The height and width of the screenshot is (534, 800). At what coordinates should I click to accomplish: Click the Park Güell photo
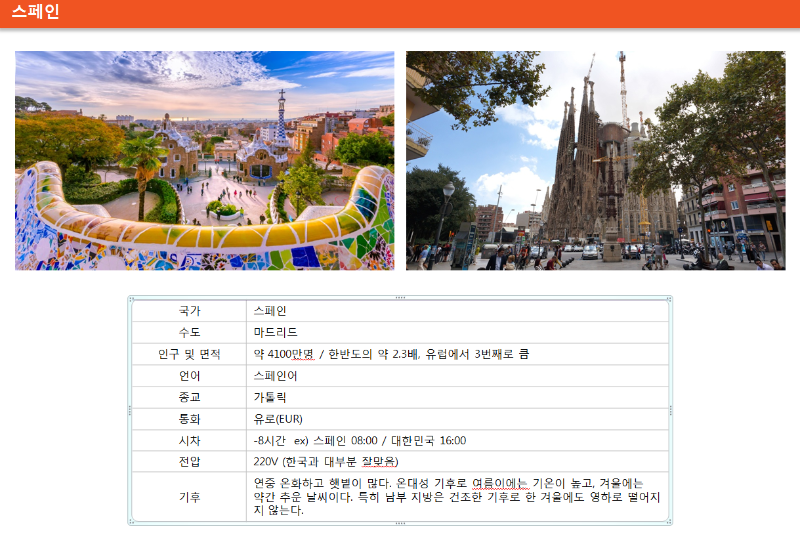click(x=205, y=160)
